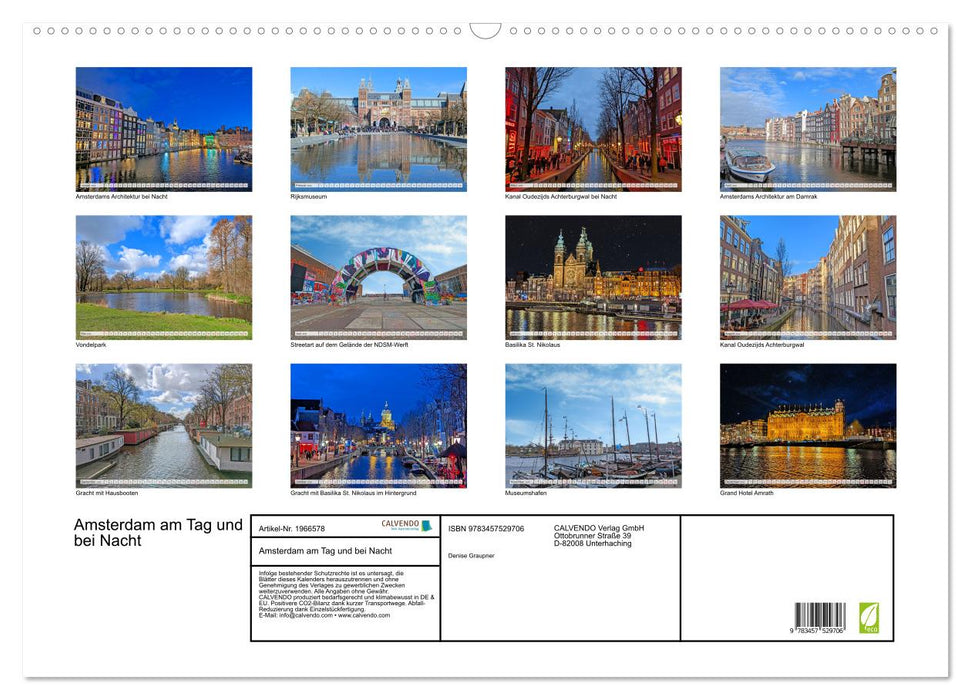Select the Grand Hotel Amrath thumbnail

807,425
